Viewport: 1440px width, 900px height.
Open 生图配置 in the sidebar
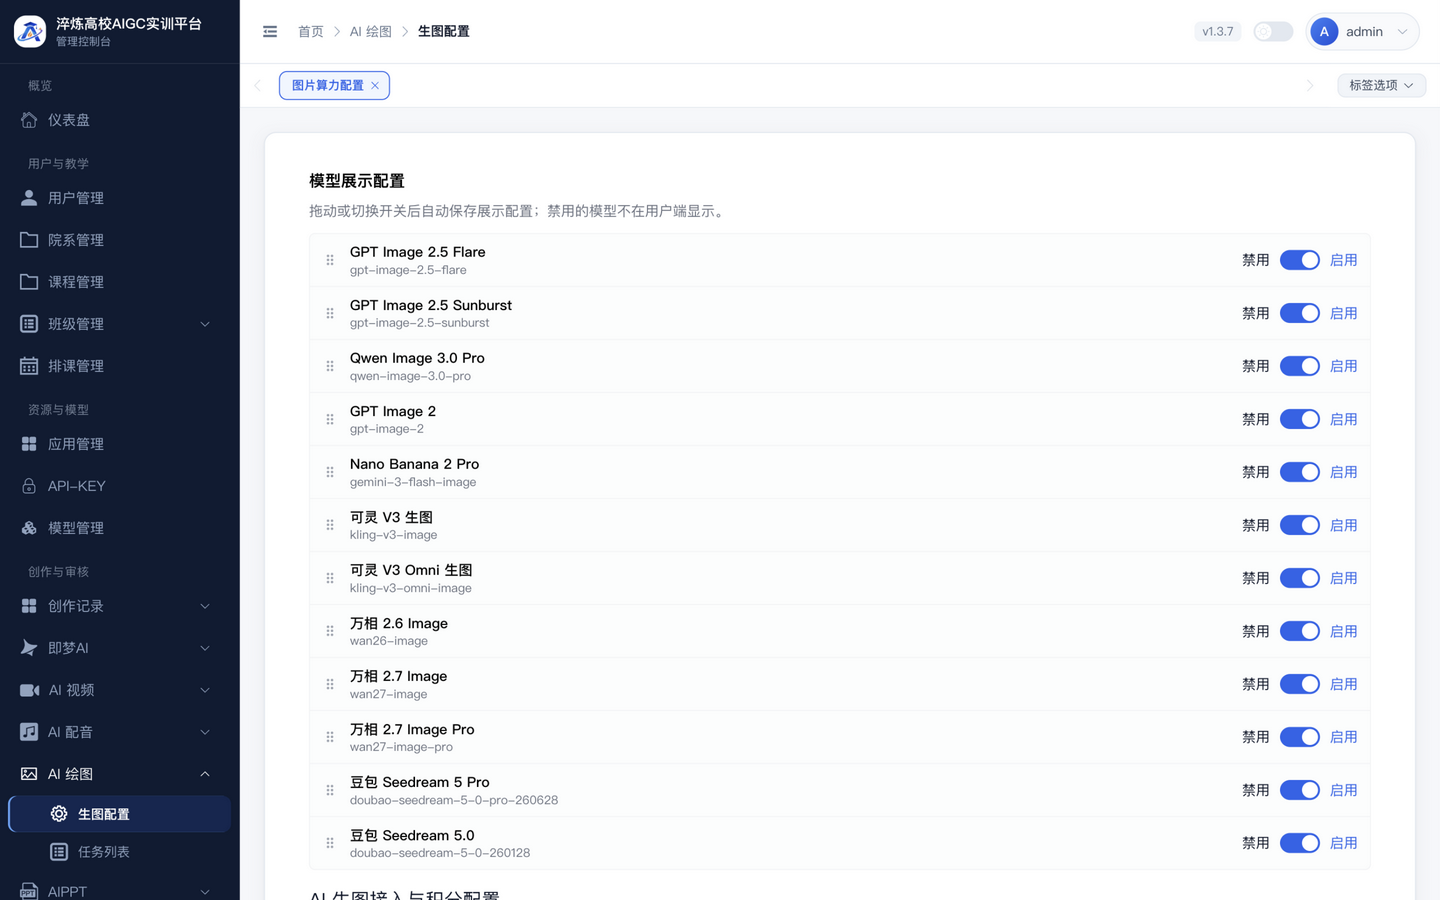tap(120, 814)
